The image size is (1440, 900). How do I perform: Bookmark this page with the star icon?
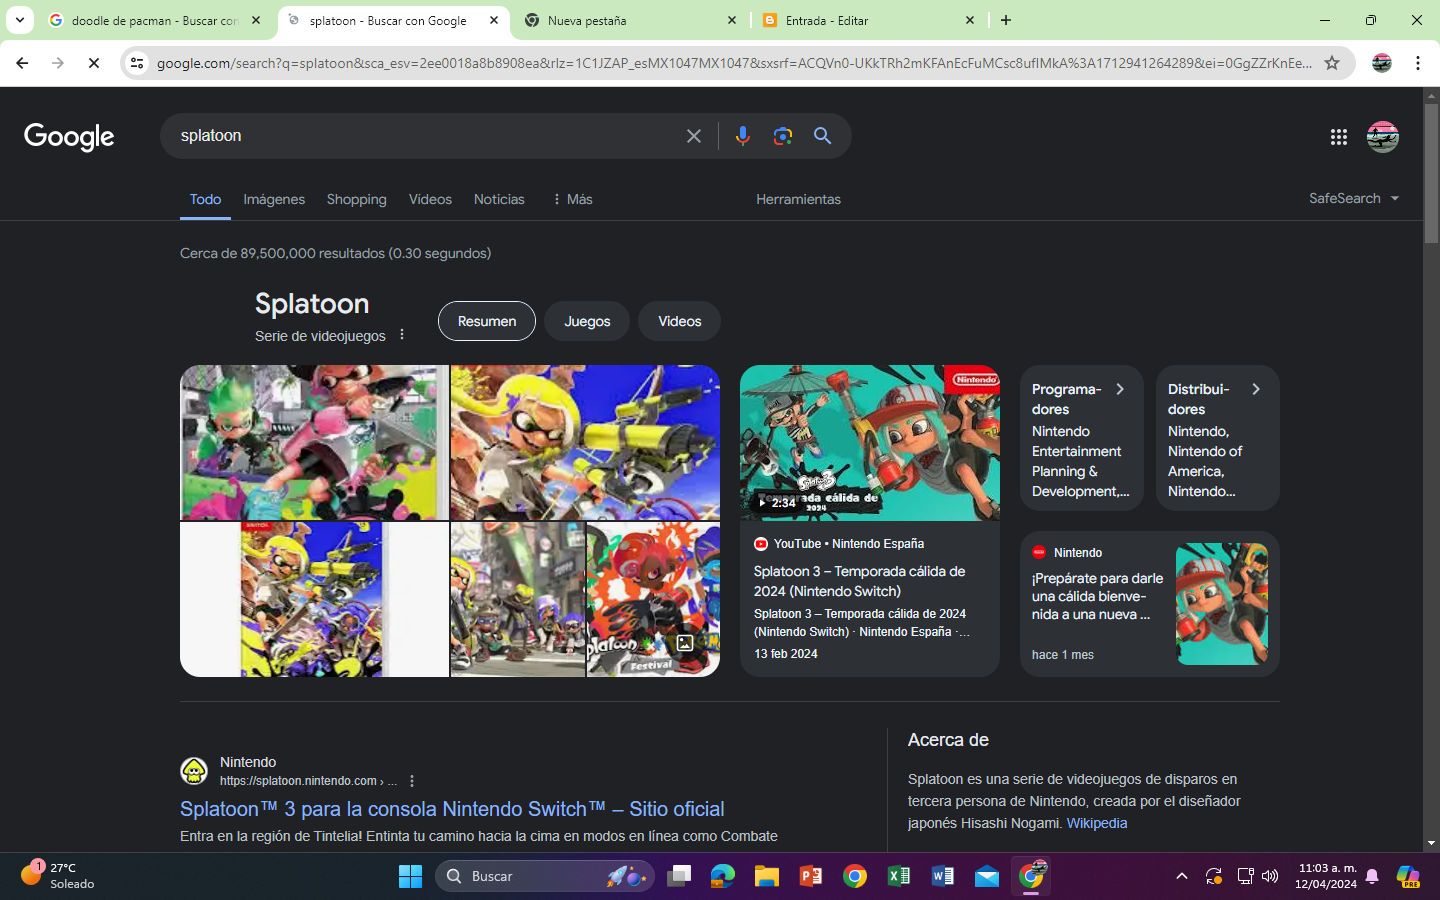pos(1332,63)
